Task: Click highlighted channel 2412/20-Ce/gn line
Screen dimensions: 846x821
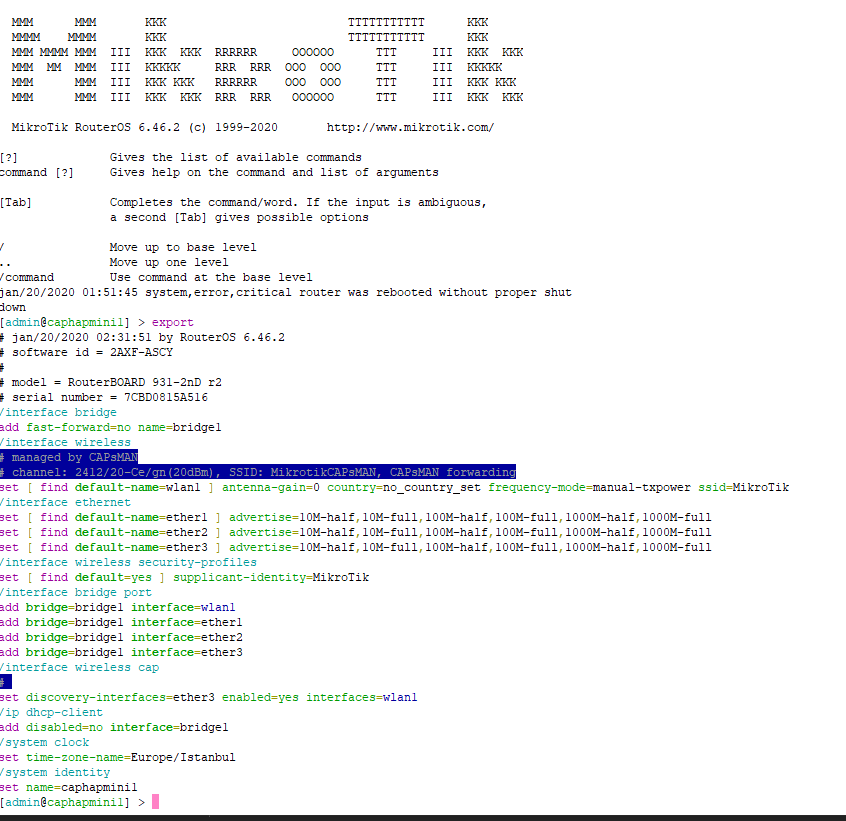Action: (x=258, y=472)
